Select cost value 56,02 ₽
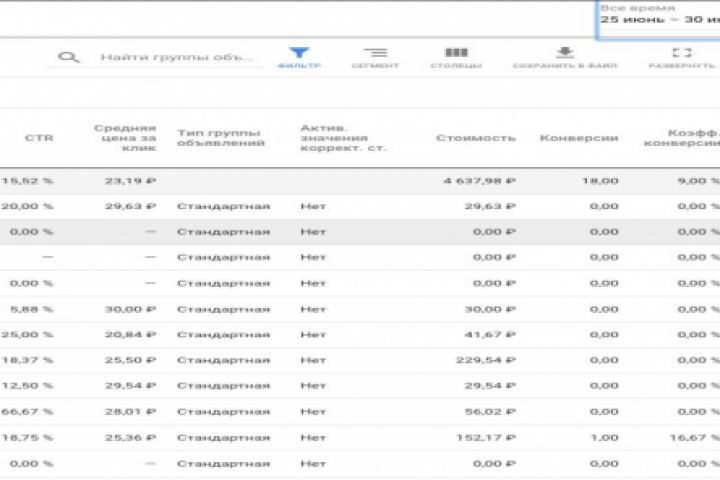 (x=490, y=412)
